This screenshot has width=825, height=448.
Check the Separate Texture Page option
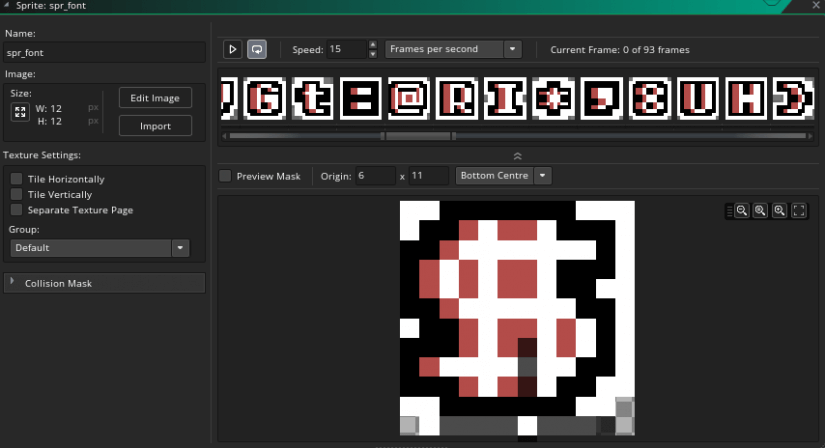[x=16, y=210]
